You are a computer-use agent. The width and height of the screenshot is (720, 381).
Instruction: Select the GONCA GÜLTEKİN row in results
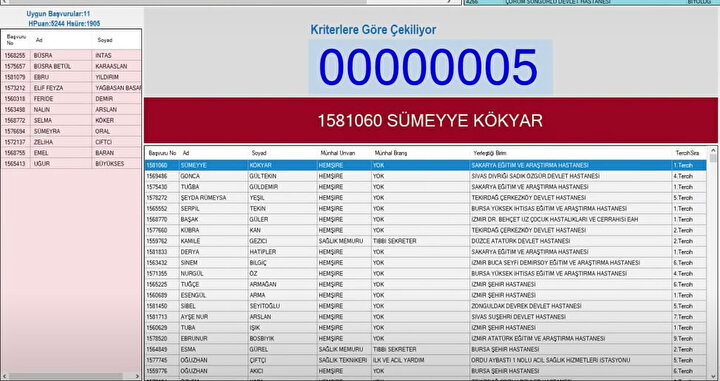pos(426,176)
